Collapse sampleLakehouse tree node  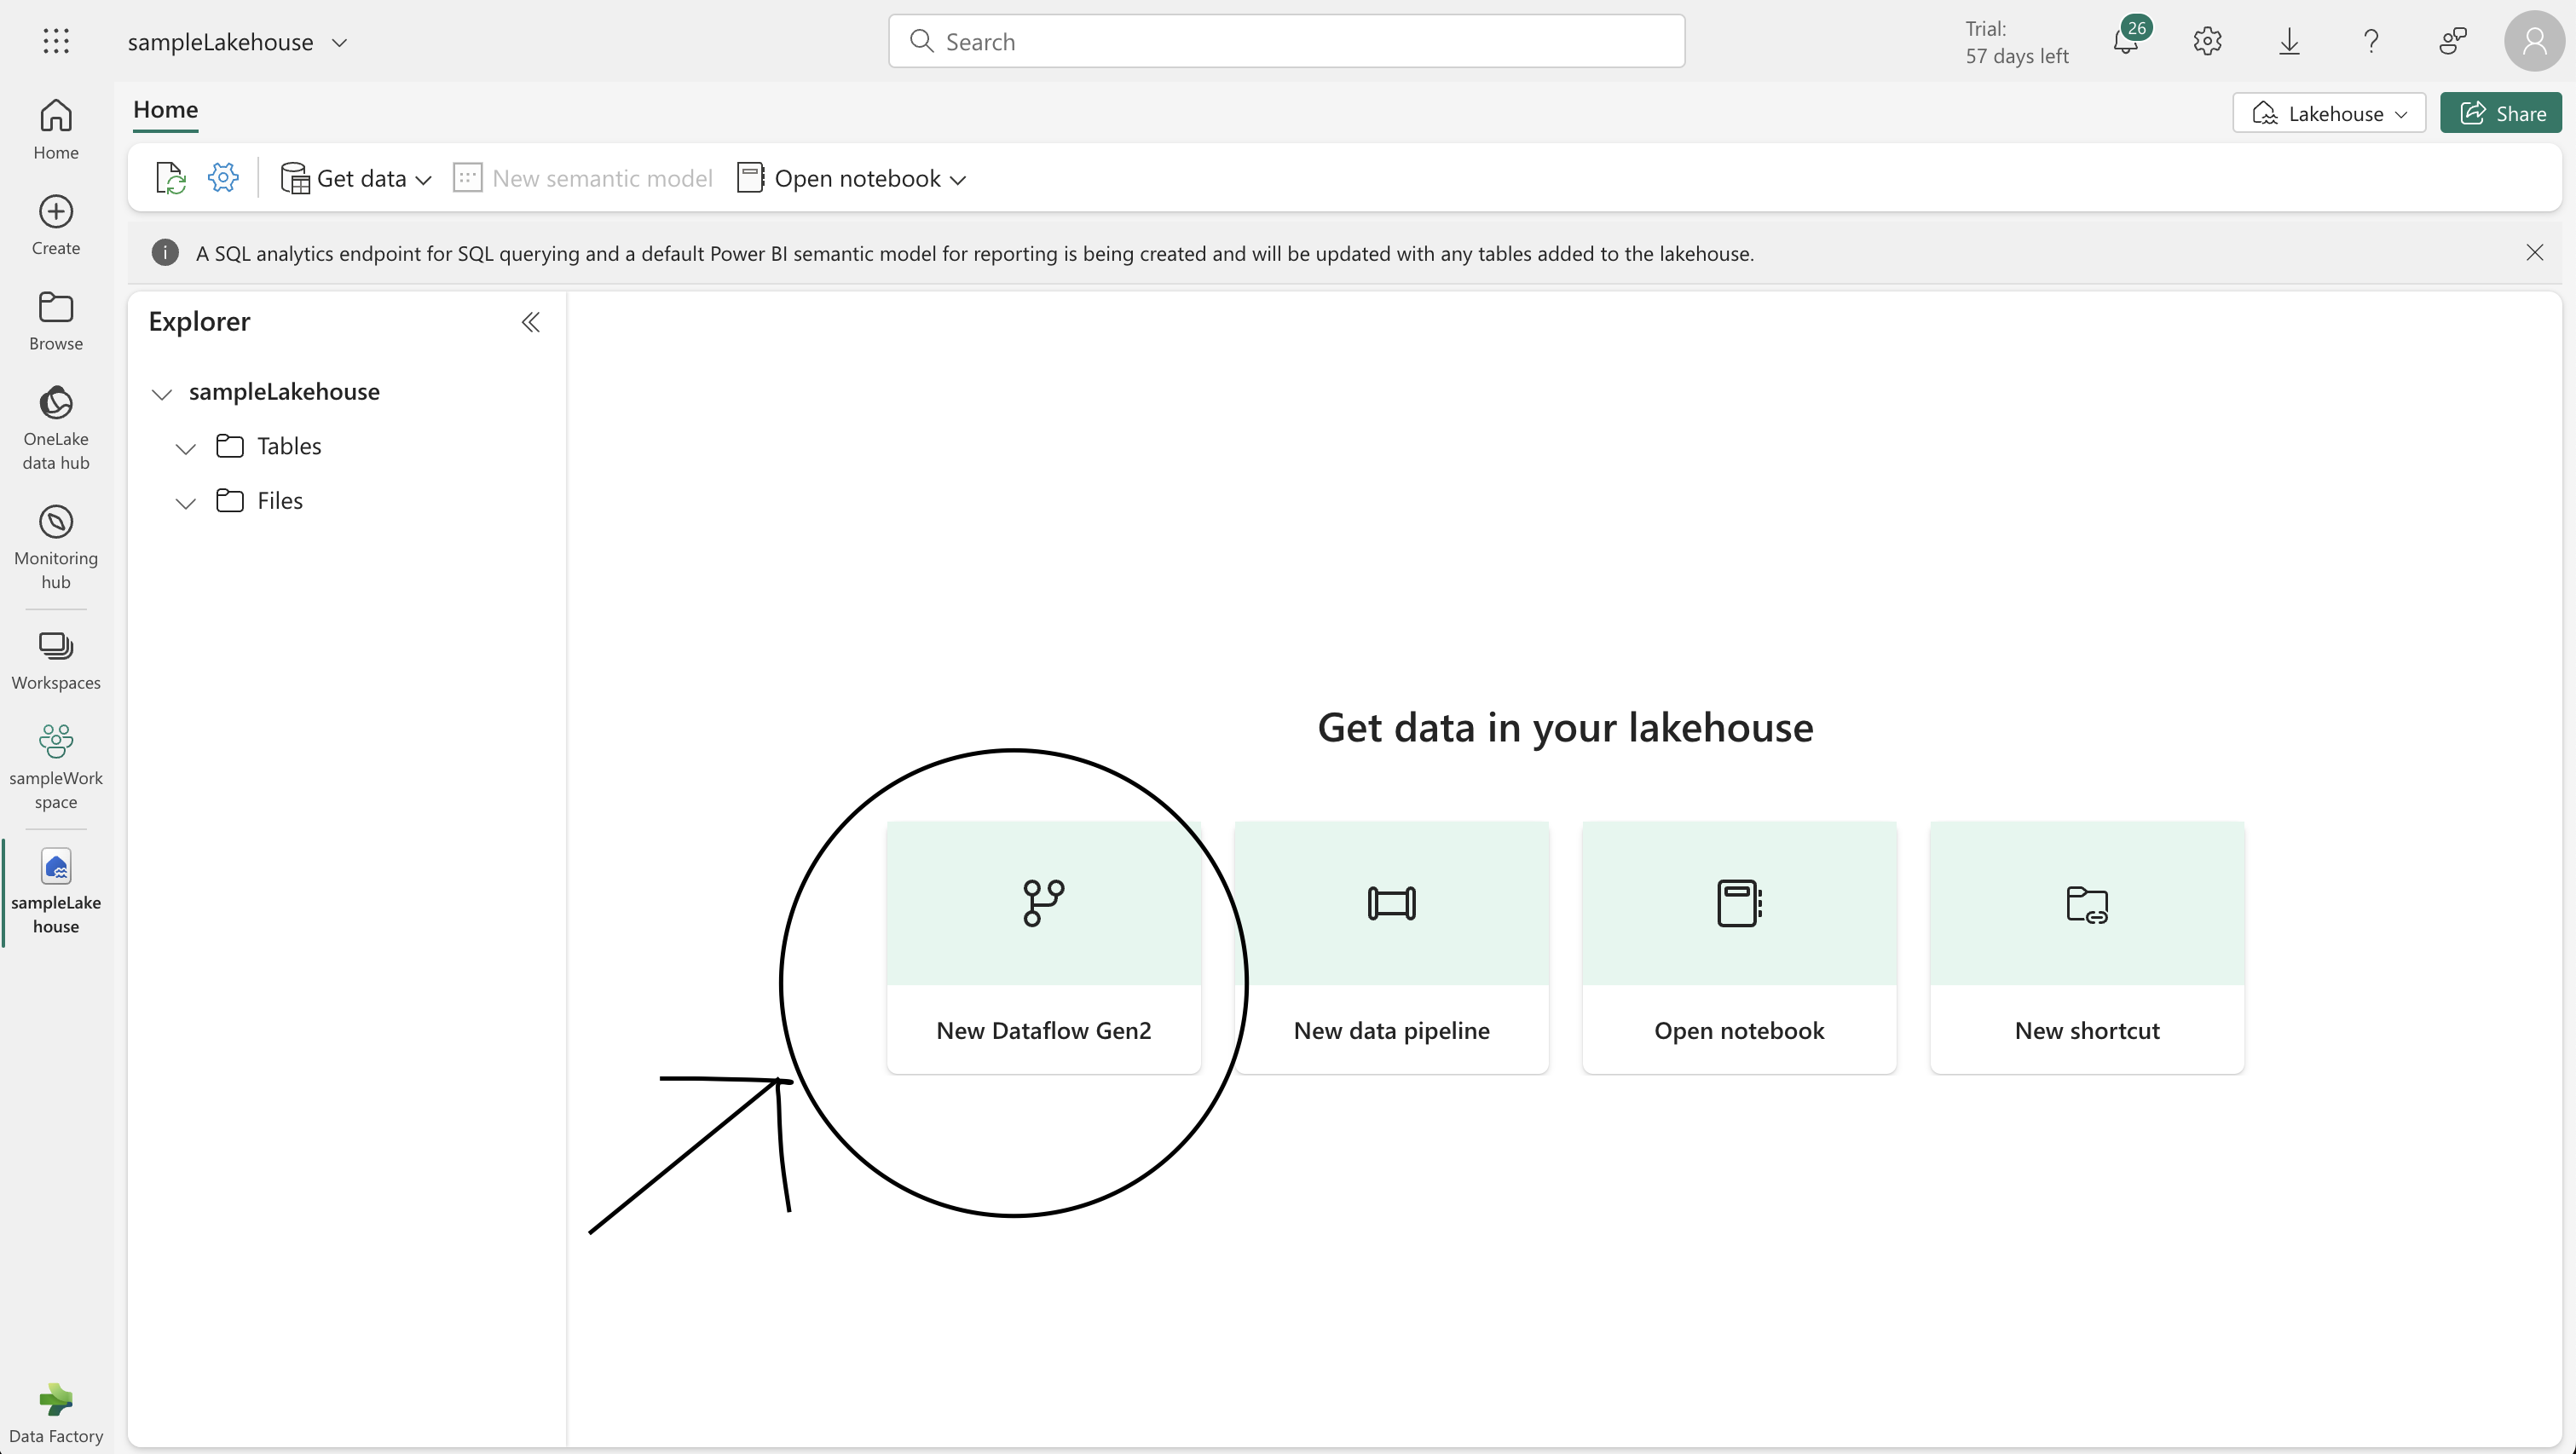click(162, 393)
